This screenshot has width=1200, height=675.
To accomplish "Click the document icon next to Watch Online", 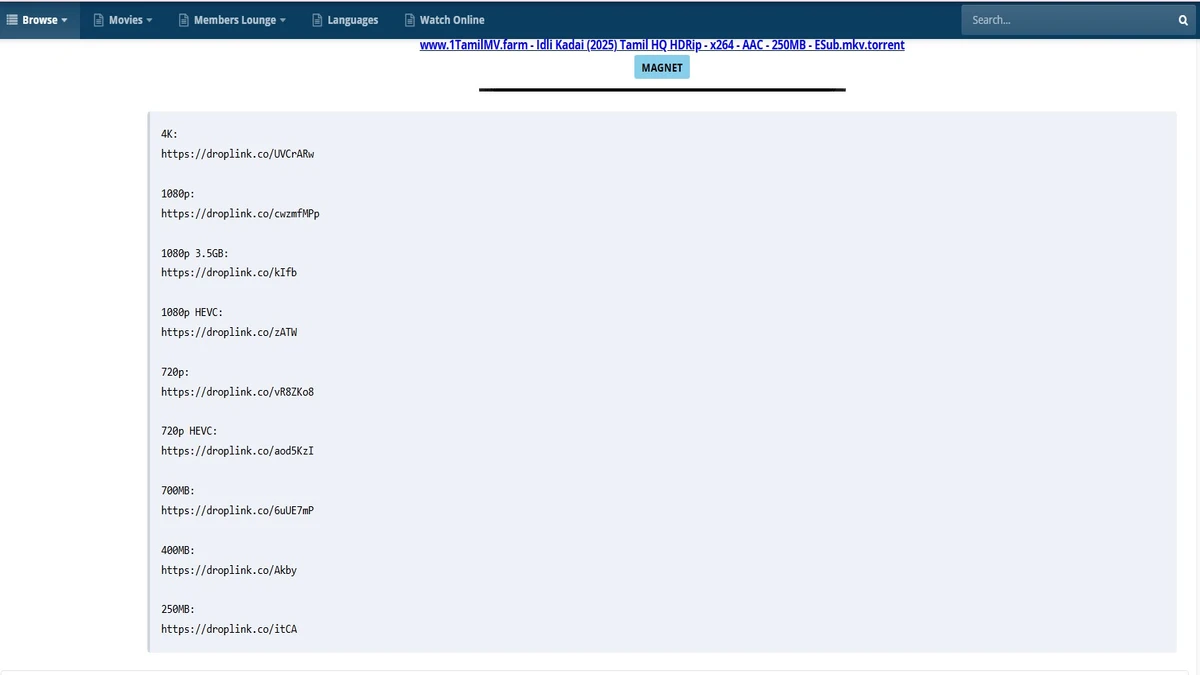I will click(410, 20).
